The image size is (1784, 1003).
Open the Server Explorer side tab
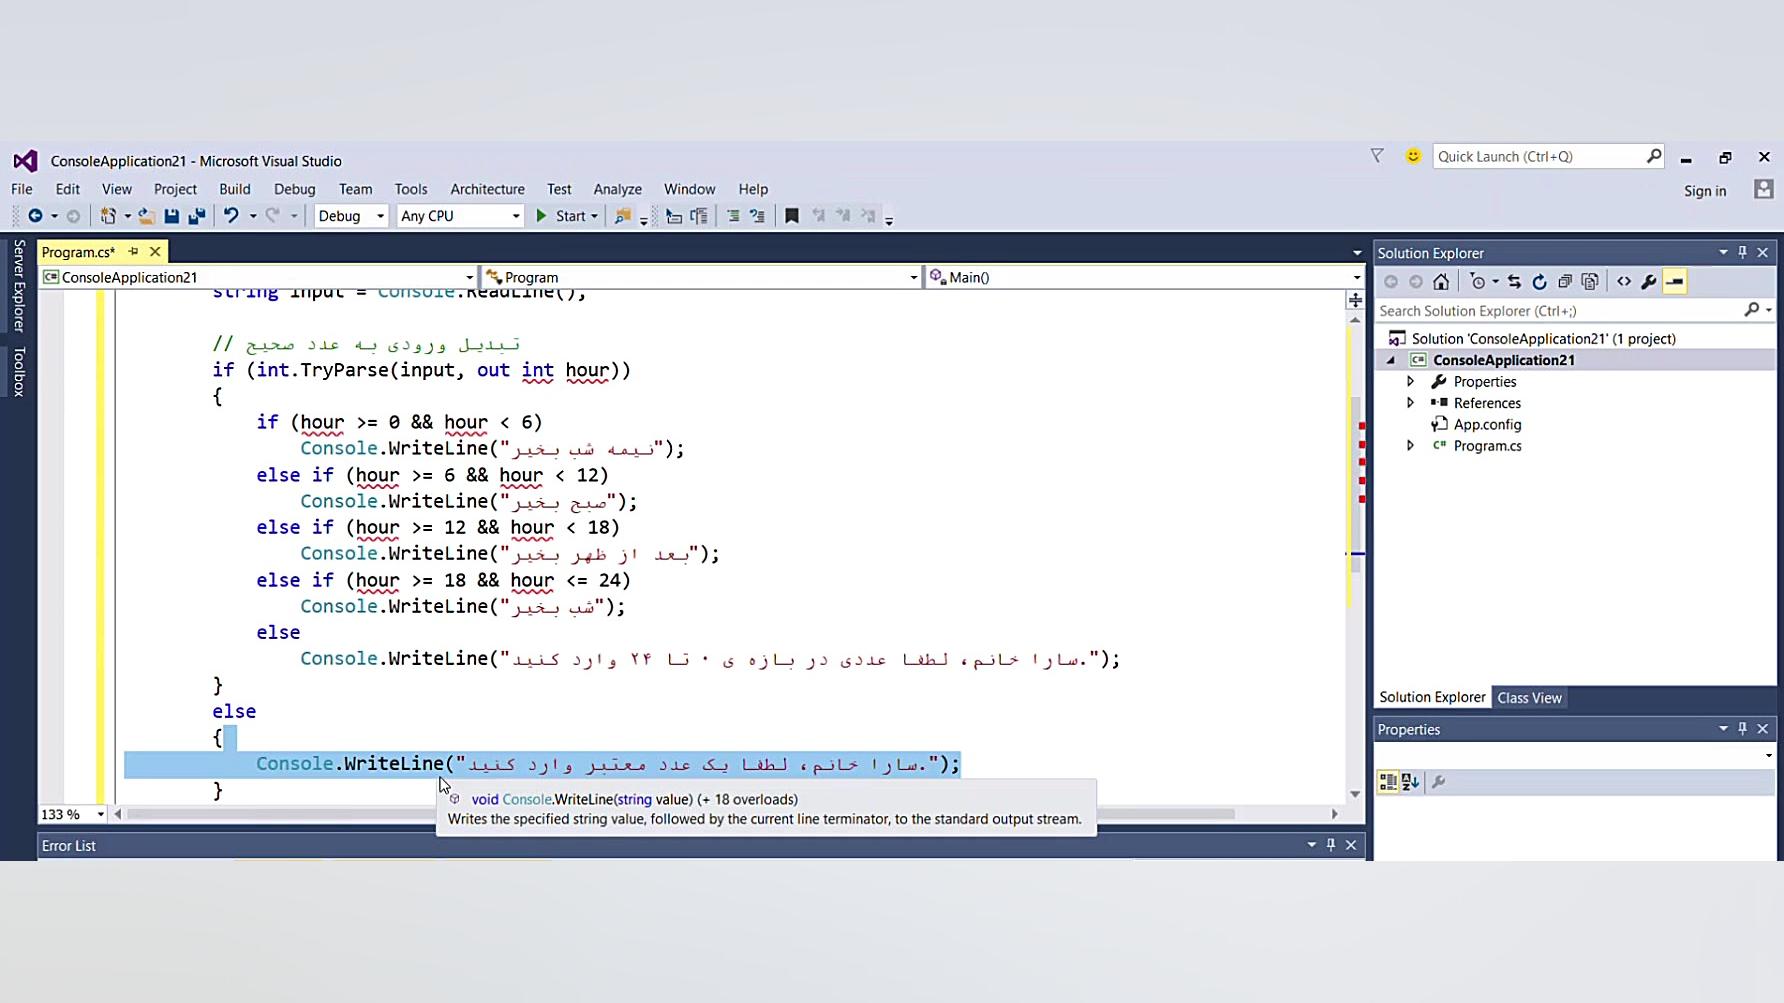(18, 286)
